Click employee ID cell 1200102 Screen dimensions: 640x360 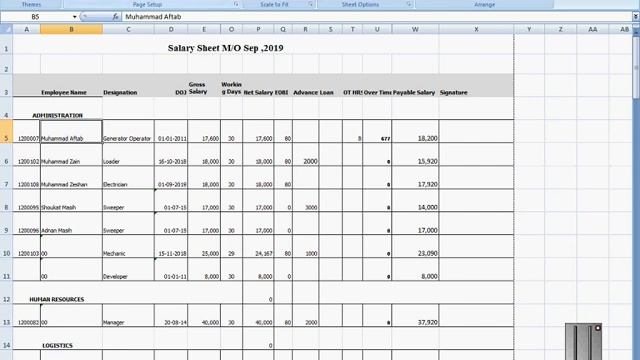(27, 155)
